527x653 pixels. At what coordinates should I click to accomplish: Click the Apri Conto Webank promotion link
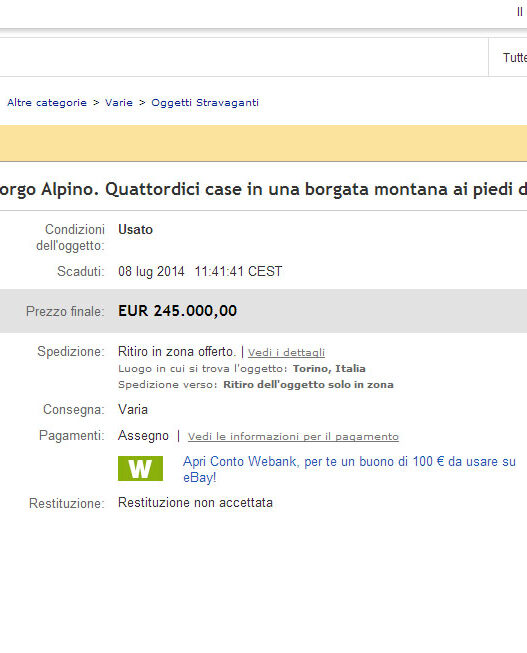point(349,469)
